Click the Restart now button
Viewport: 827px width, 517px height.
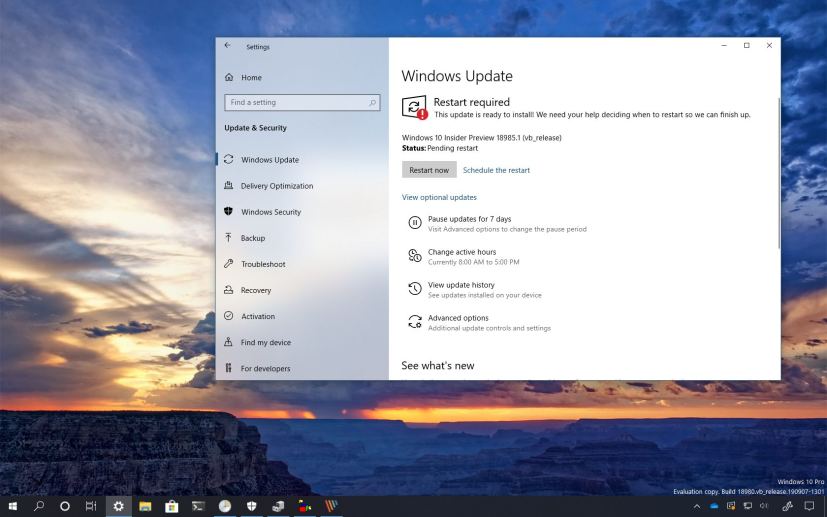click(x=429, y=170)
